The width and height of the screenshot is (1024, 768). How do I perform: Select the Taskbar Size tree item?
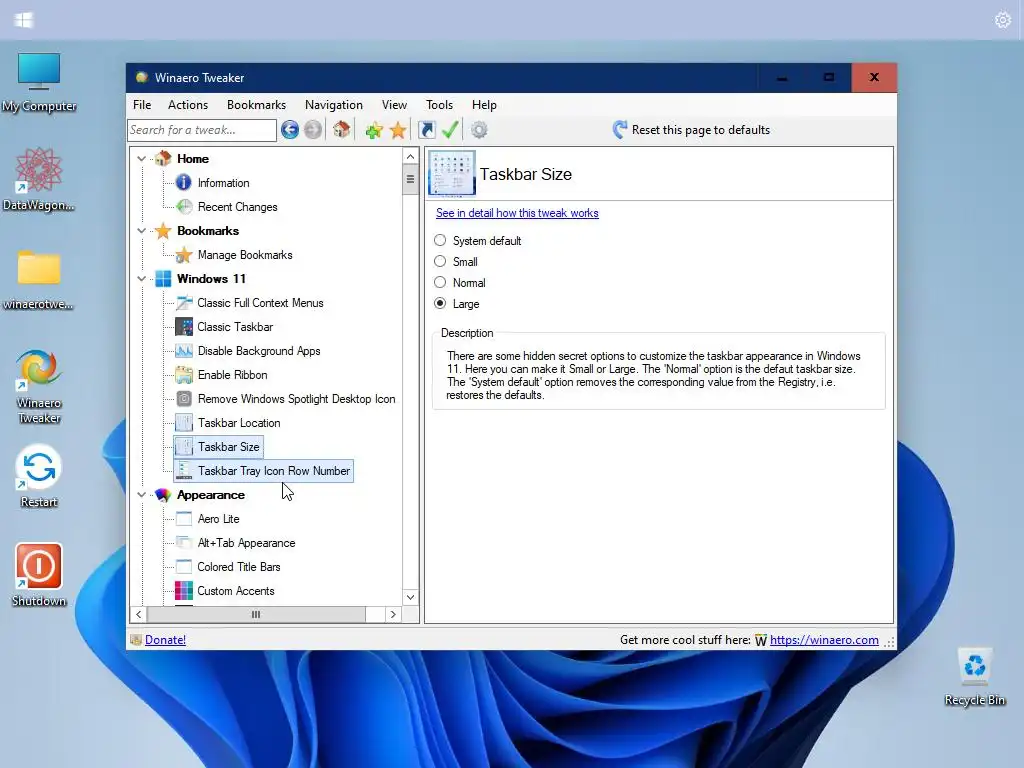pyautogui.click(x=219, y=447)
